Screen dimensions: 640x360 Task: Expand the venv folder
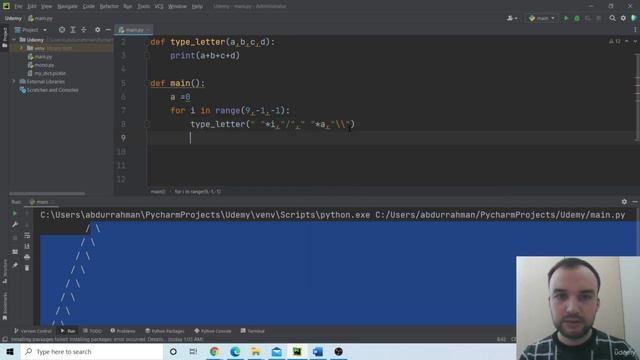click(22, 48)
